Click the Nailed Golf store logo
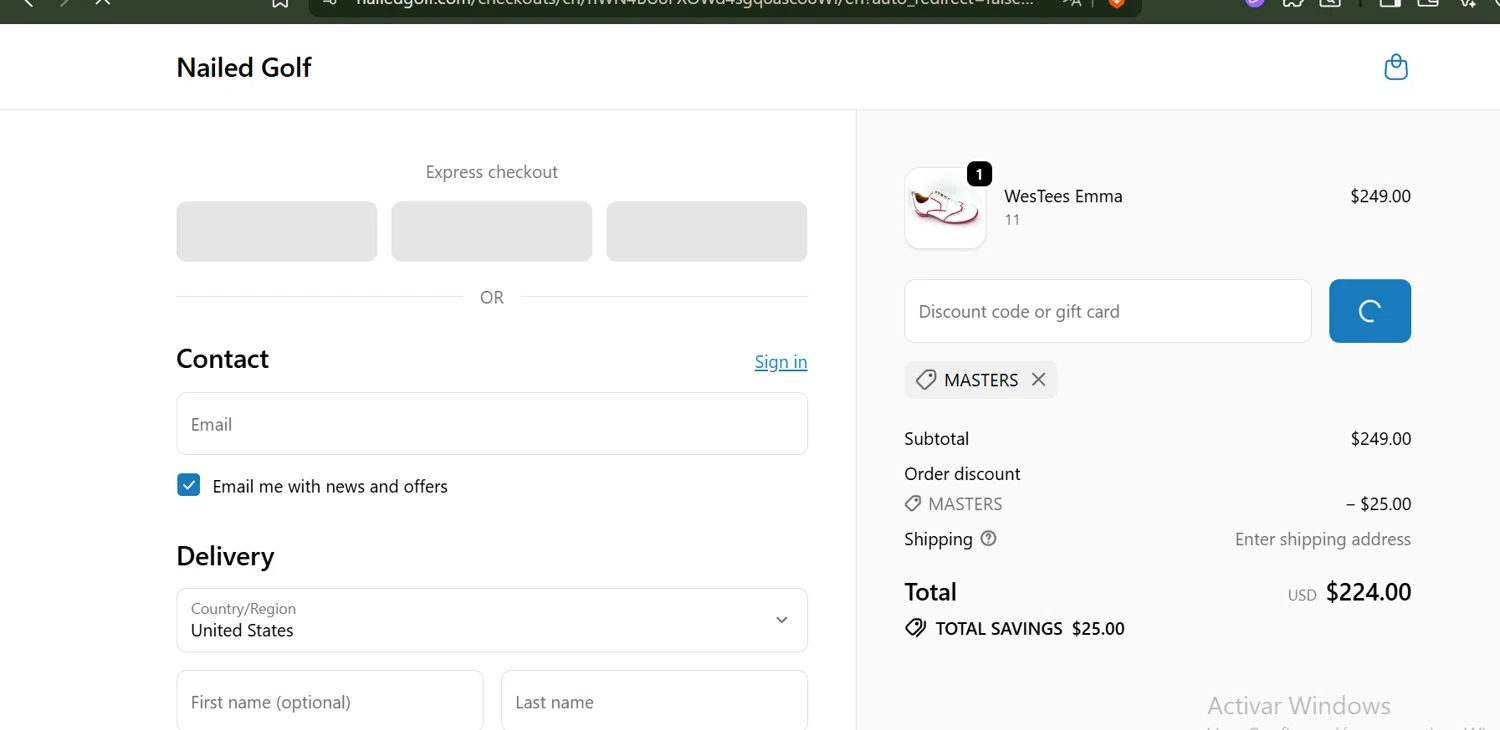This screenshot has width=1500, height=730. (x=244, y=67)
